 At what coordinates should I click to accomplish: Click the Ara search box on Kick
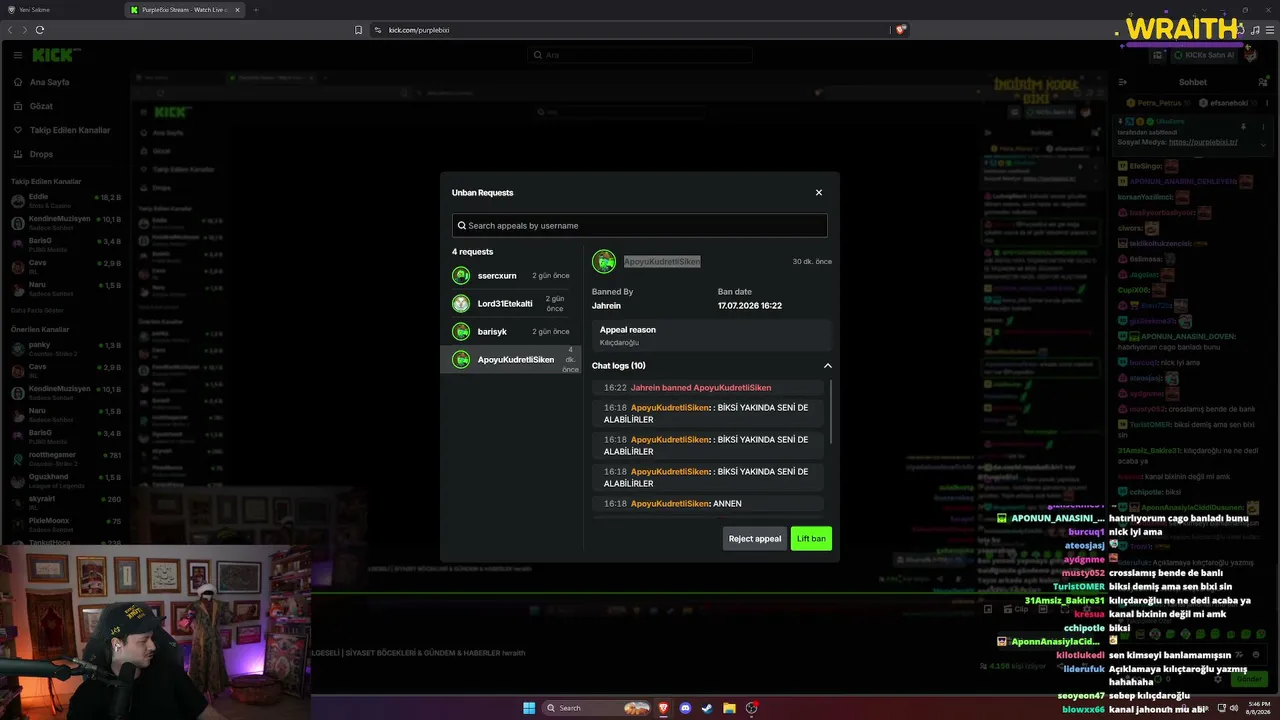(x=640, y=55)
